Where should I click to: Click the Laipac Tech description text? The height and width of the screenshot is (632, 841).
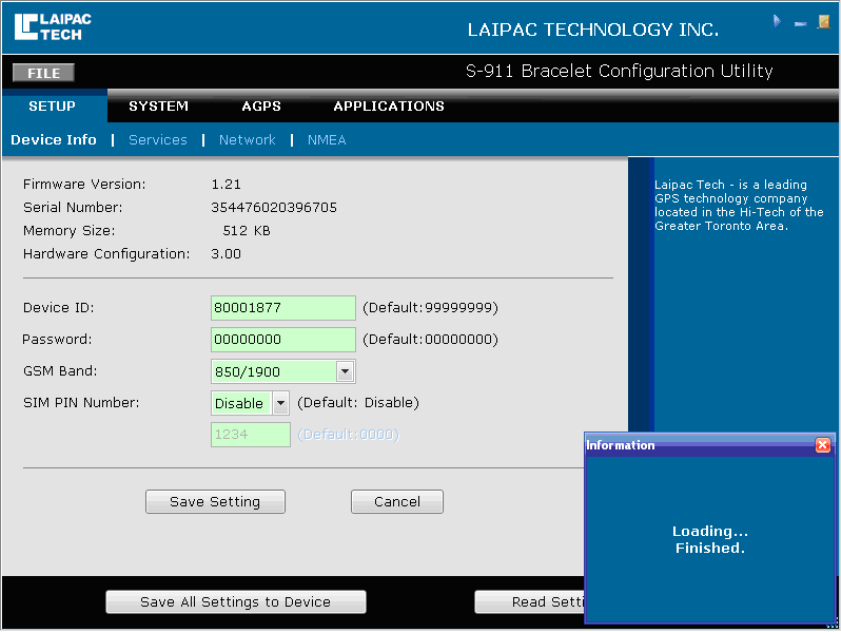coord(739,205)
